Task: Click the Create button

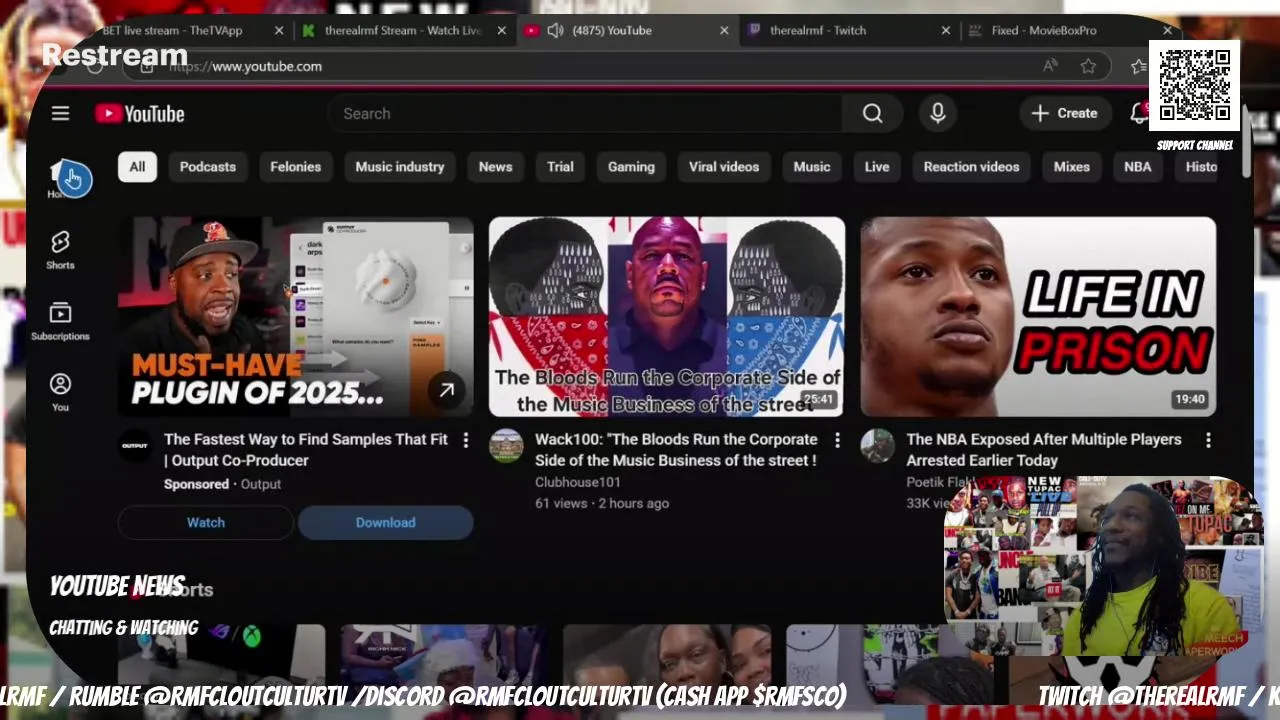Action: [1065, 114]
